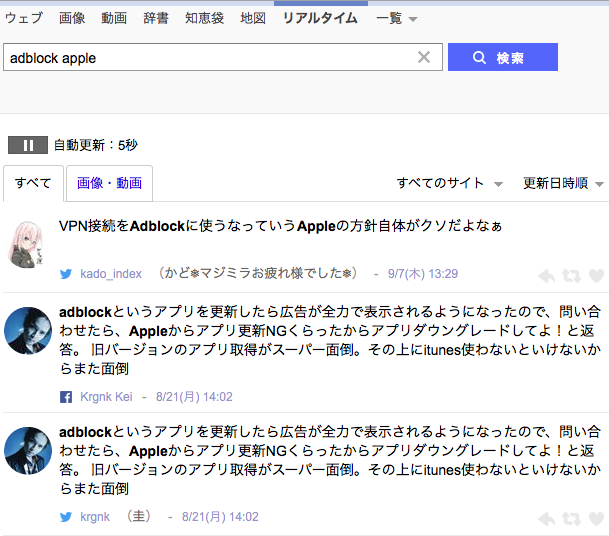Open the kado_index profile link
The image size is (609, 536).
[x=111, y=274]
